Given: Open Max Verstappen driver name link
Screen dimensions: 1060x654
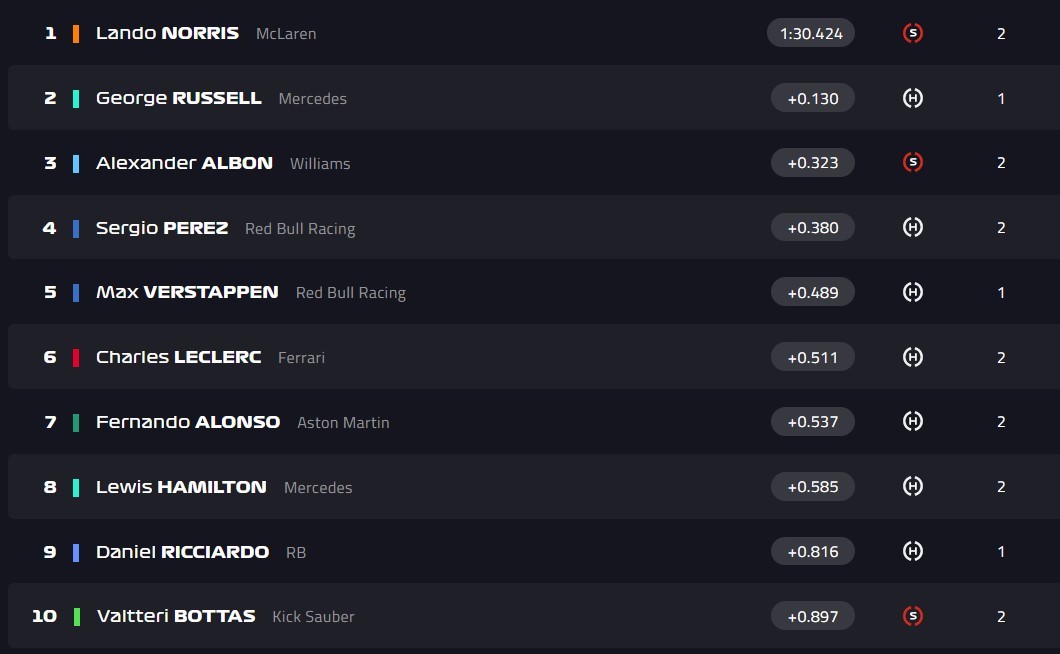Looking at the screenshot, I should pyautogui.click(x=187, y=292).
